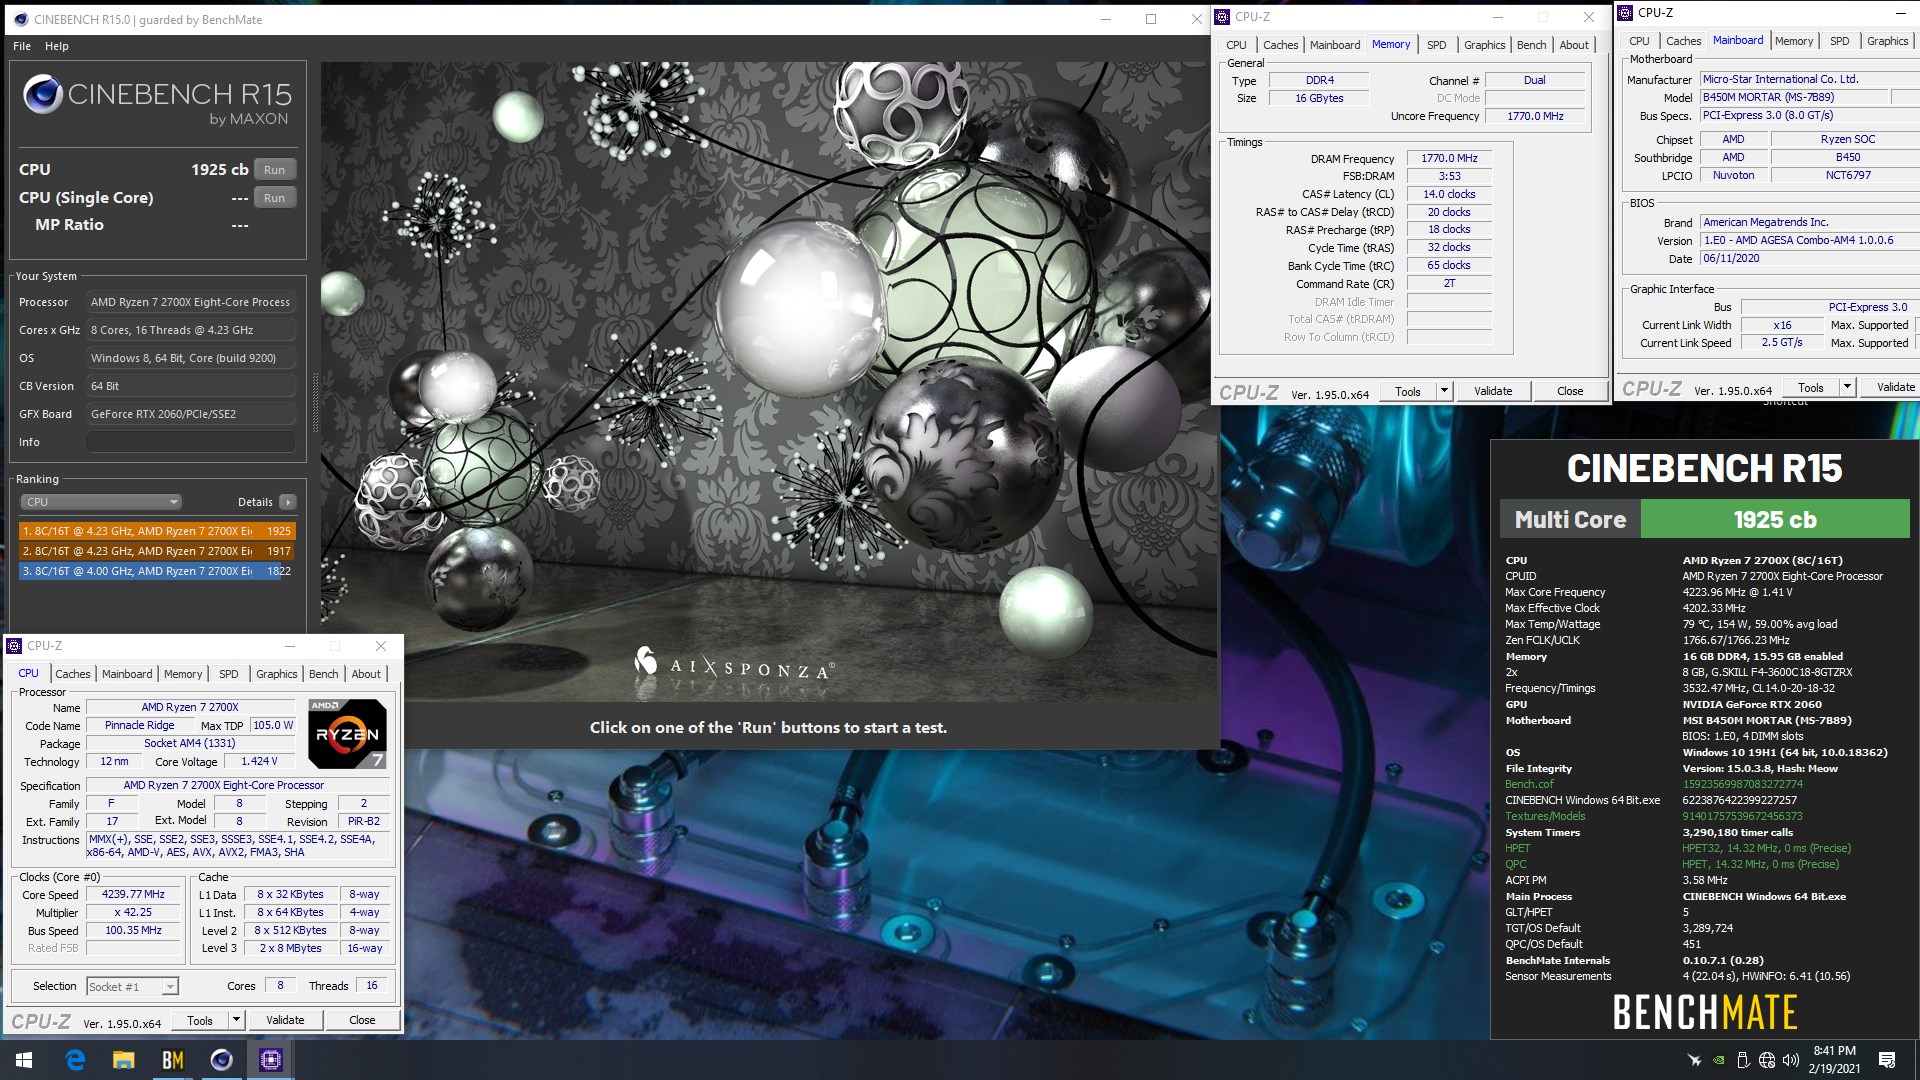Click Close button in Memory CPU-Z window
Image resolution: width=1920 pixels, height=1080 pixels.
click(x=1570, y=392)
